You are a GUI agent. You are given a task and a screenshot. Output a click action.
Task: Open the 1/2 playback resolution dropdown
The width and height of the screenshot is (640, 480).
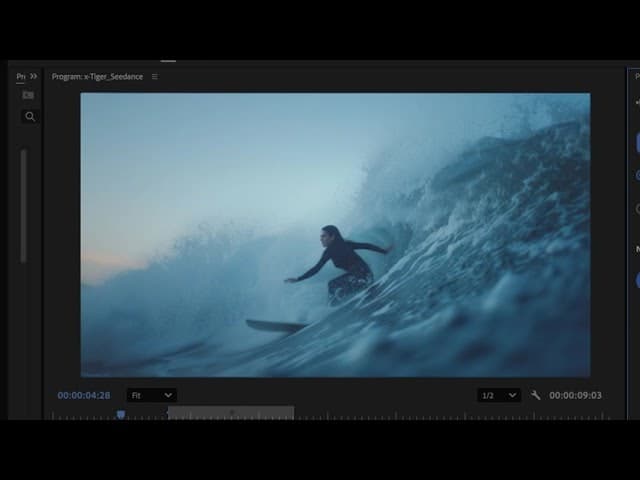pos(499,395)
